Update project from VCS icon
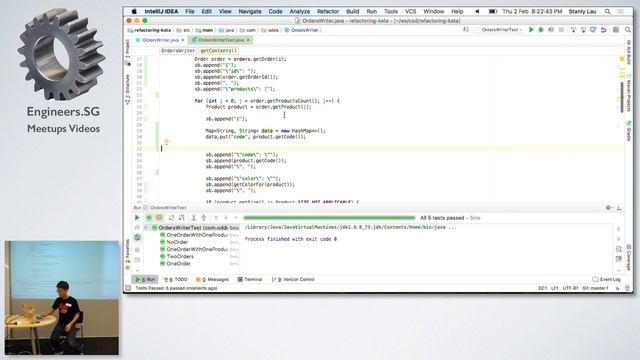This screenshot has height=360, width=640. [573, 30]
